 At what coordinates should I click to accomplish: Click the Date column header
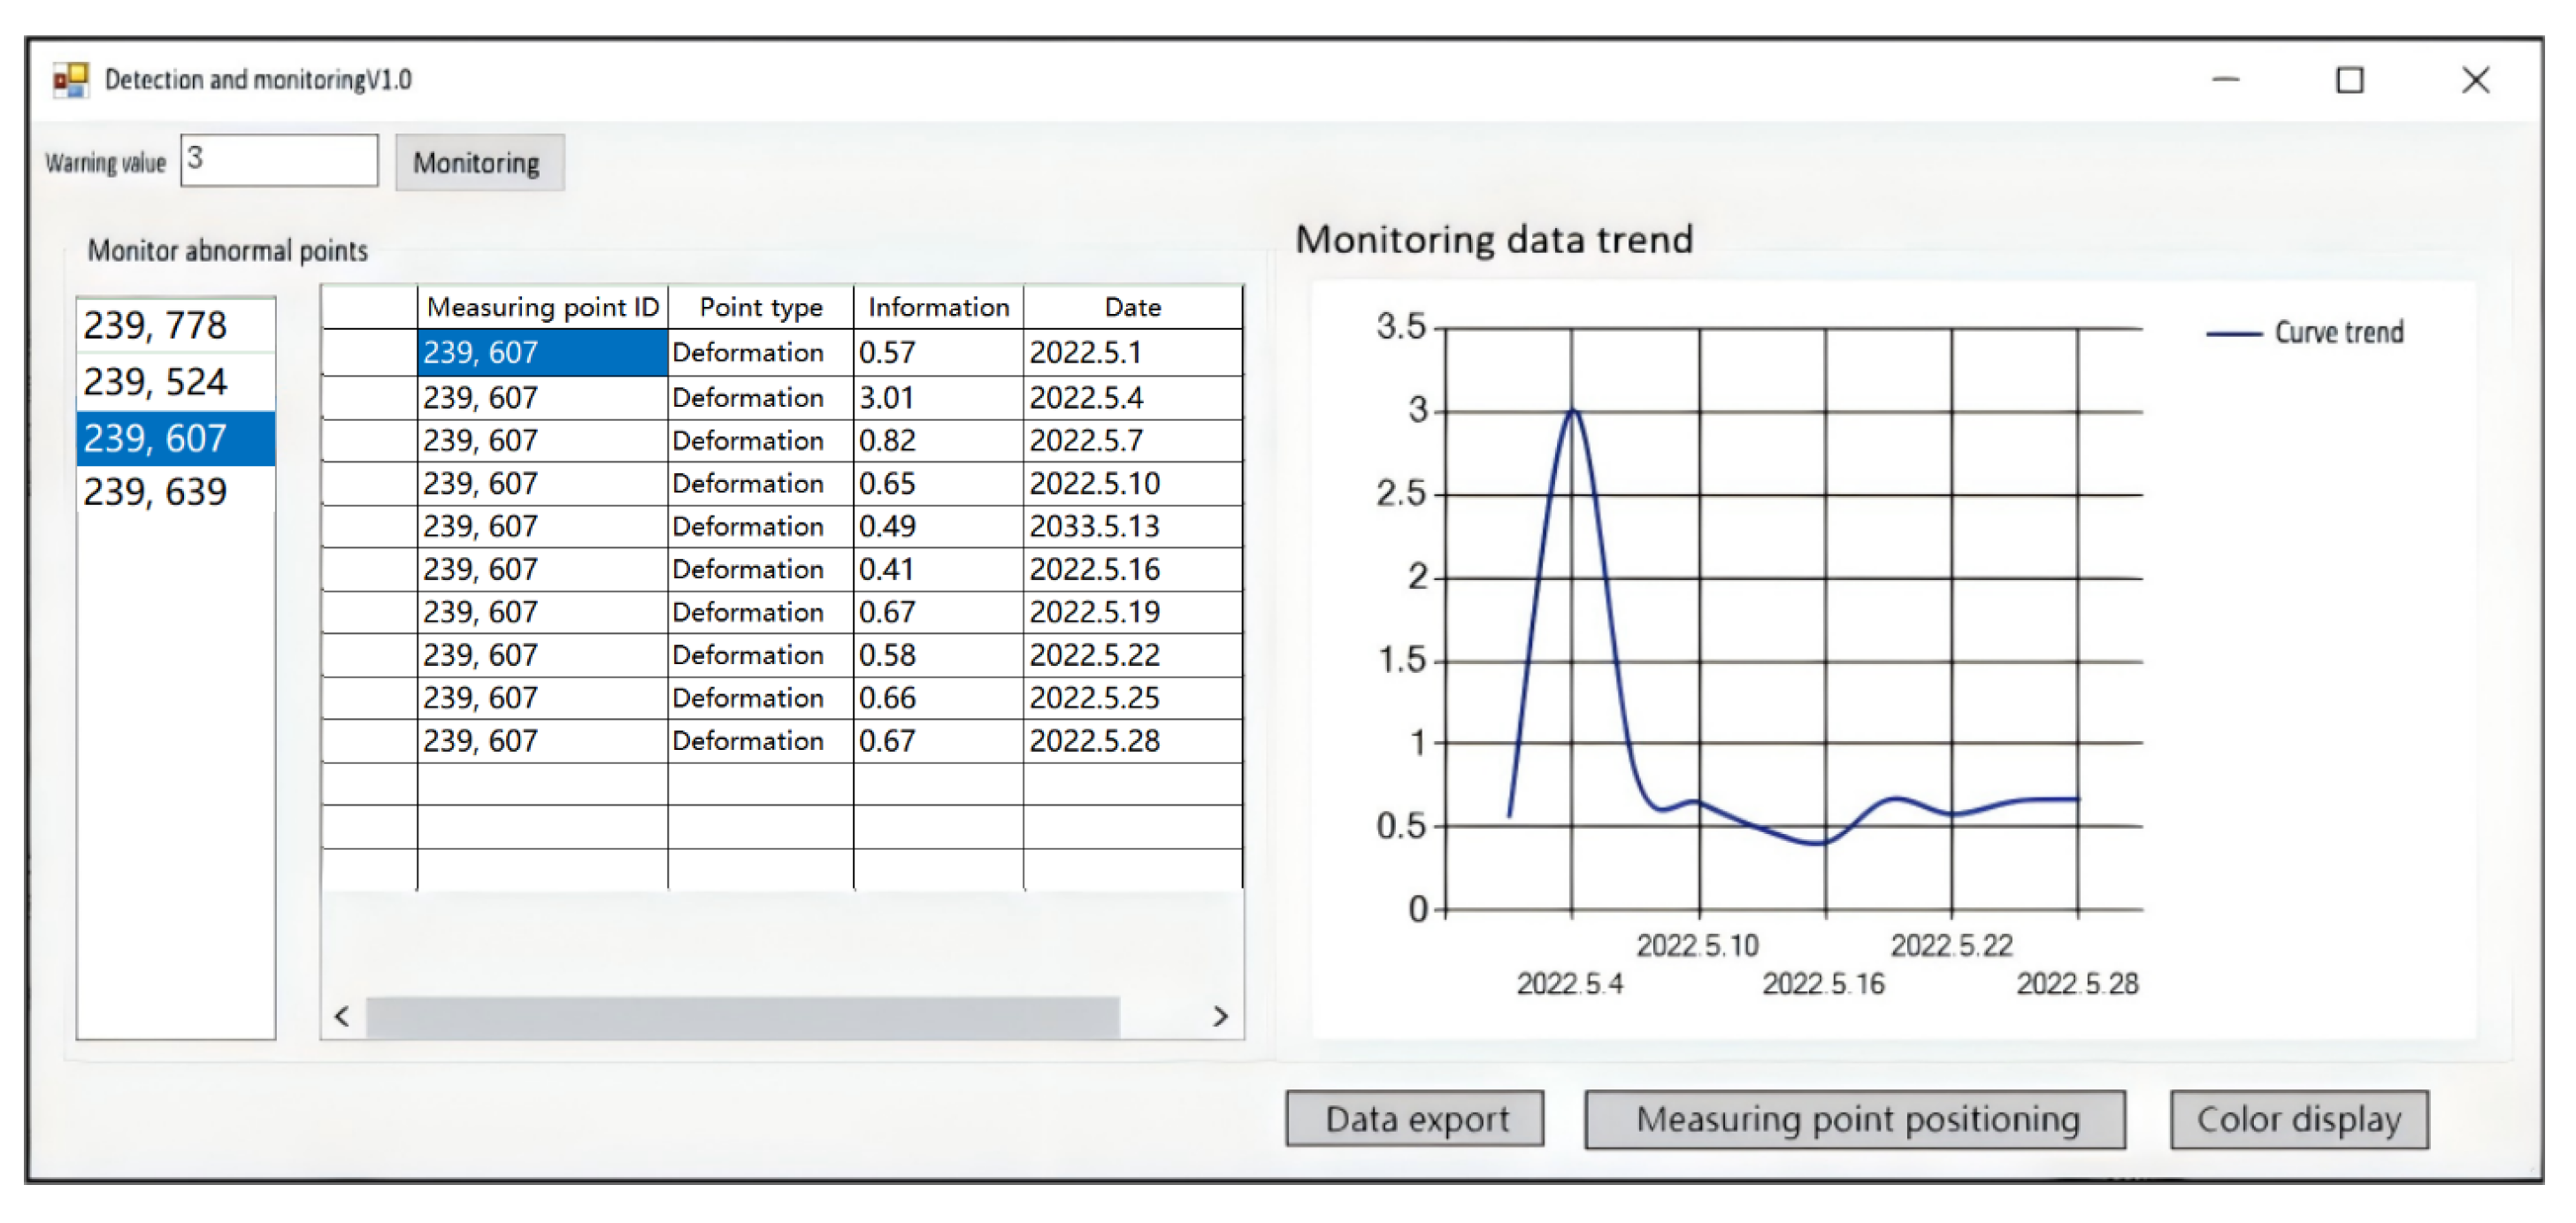[x=1132, y=307]
